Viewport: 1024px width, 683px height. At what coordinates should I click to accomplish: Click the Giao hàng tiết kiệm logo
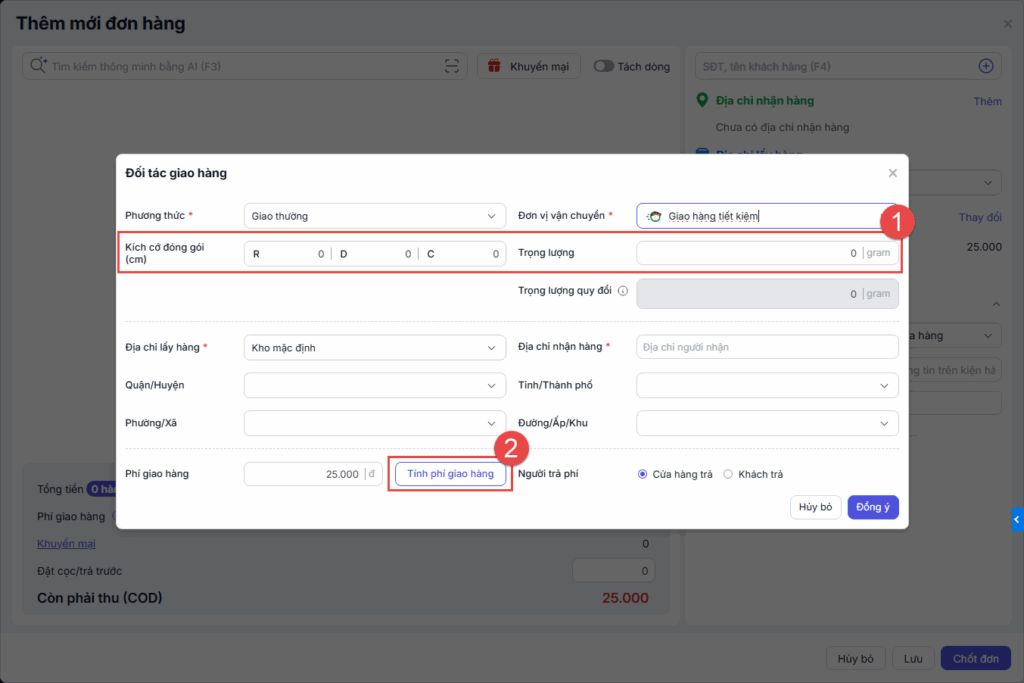pos(654,216)
